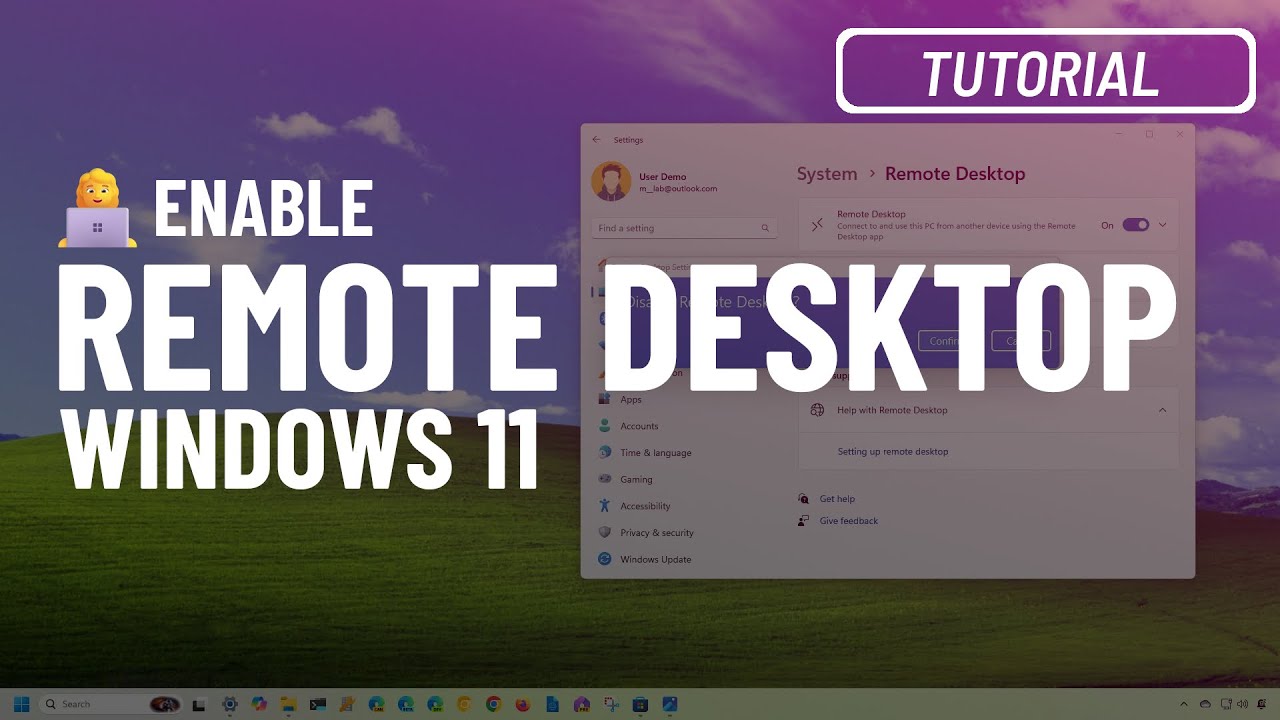Click the OneDrive cloud tray icon
Viewport: 1280px width, 720px height.
coord(1205,704)
